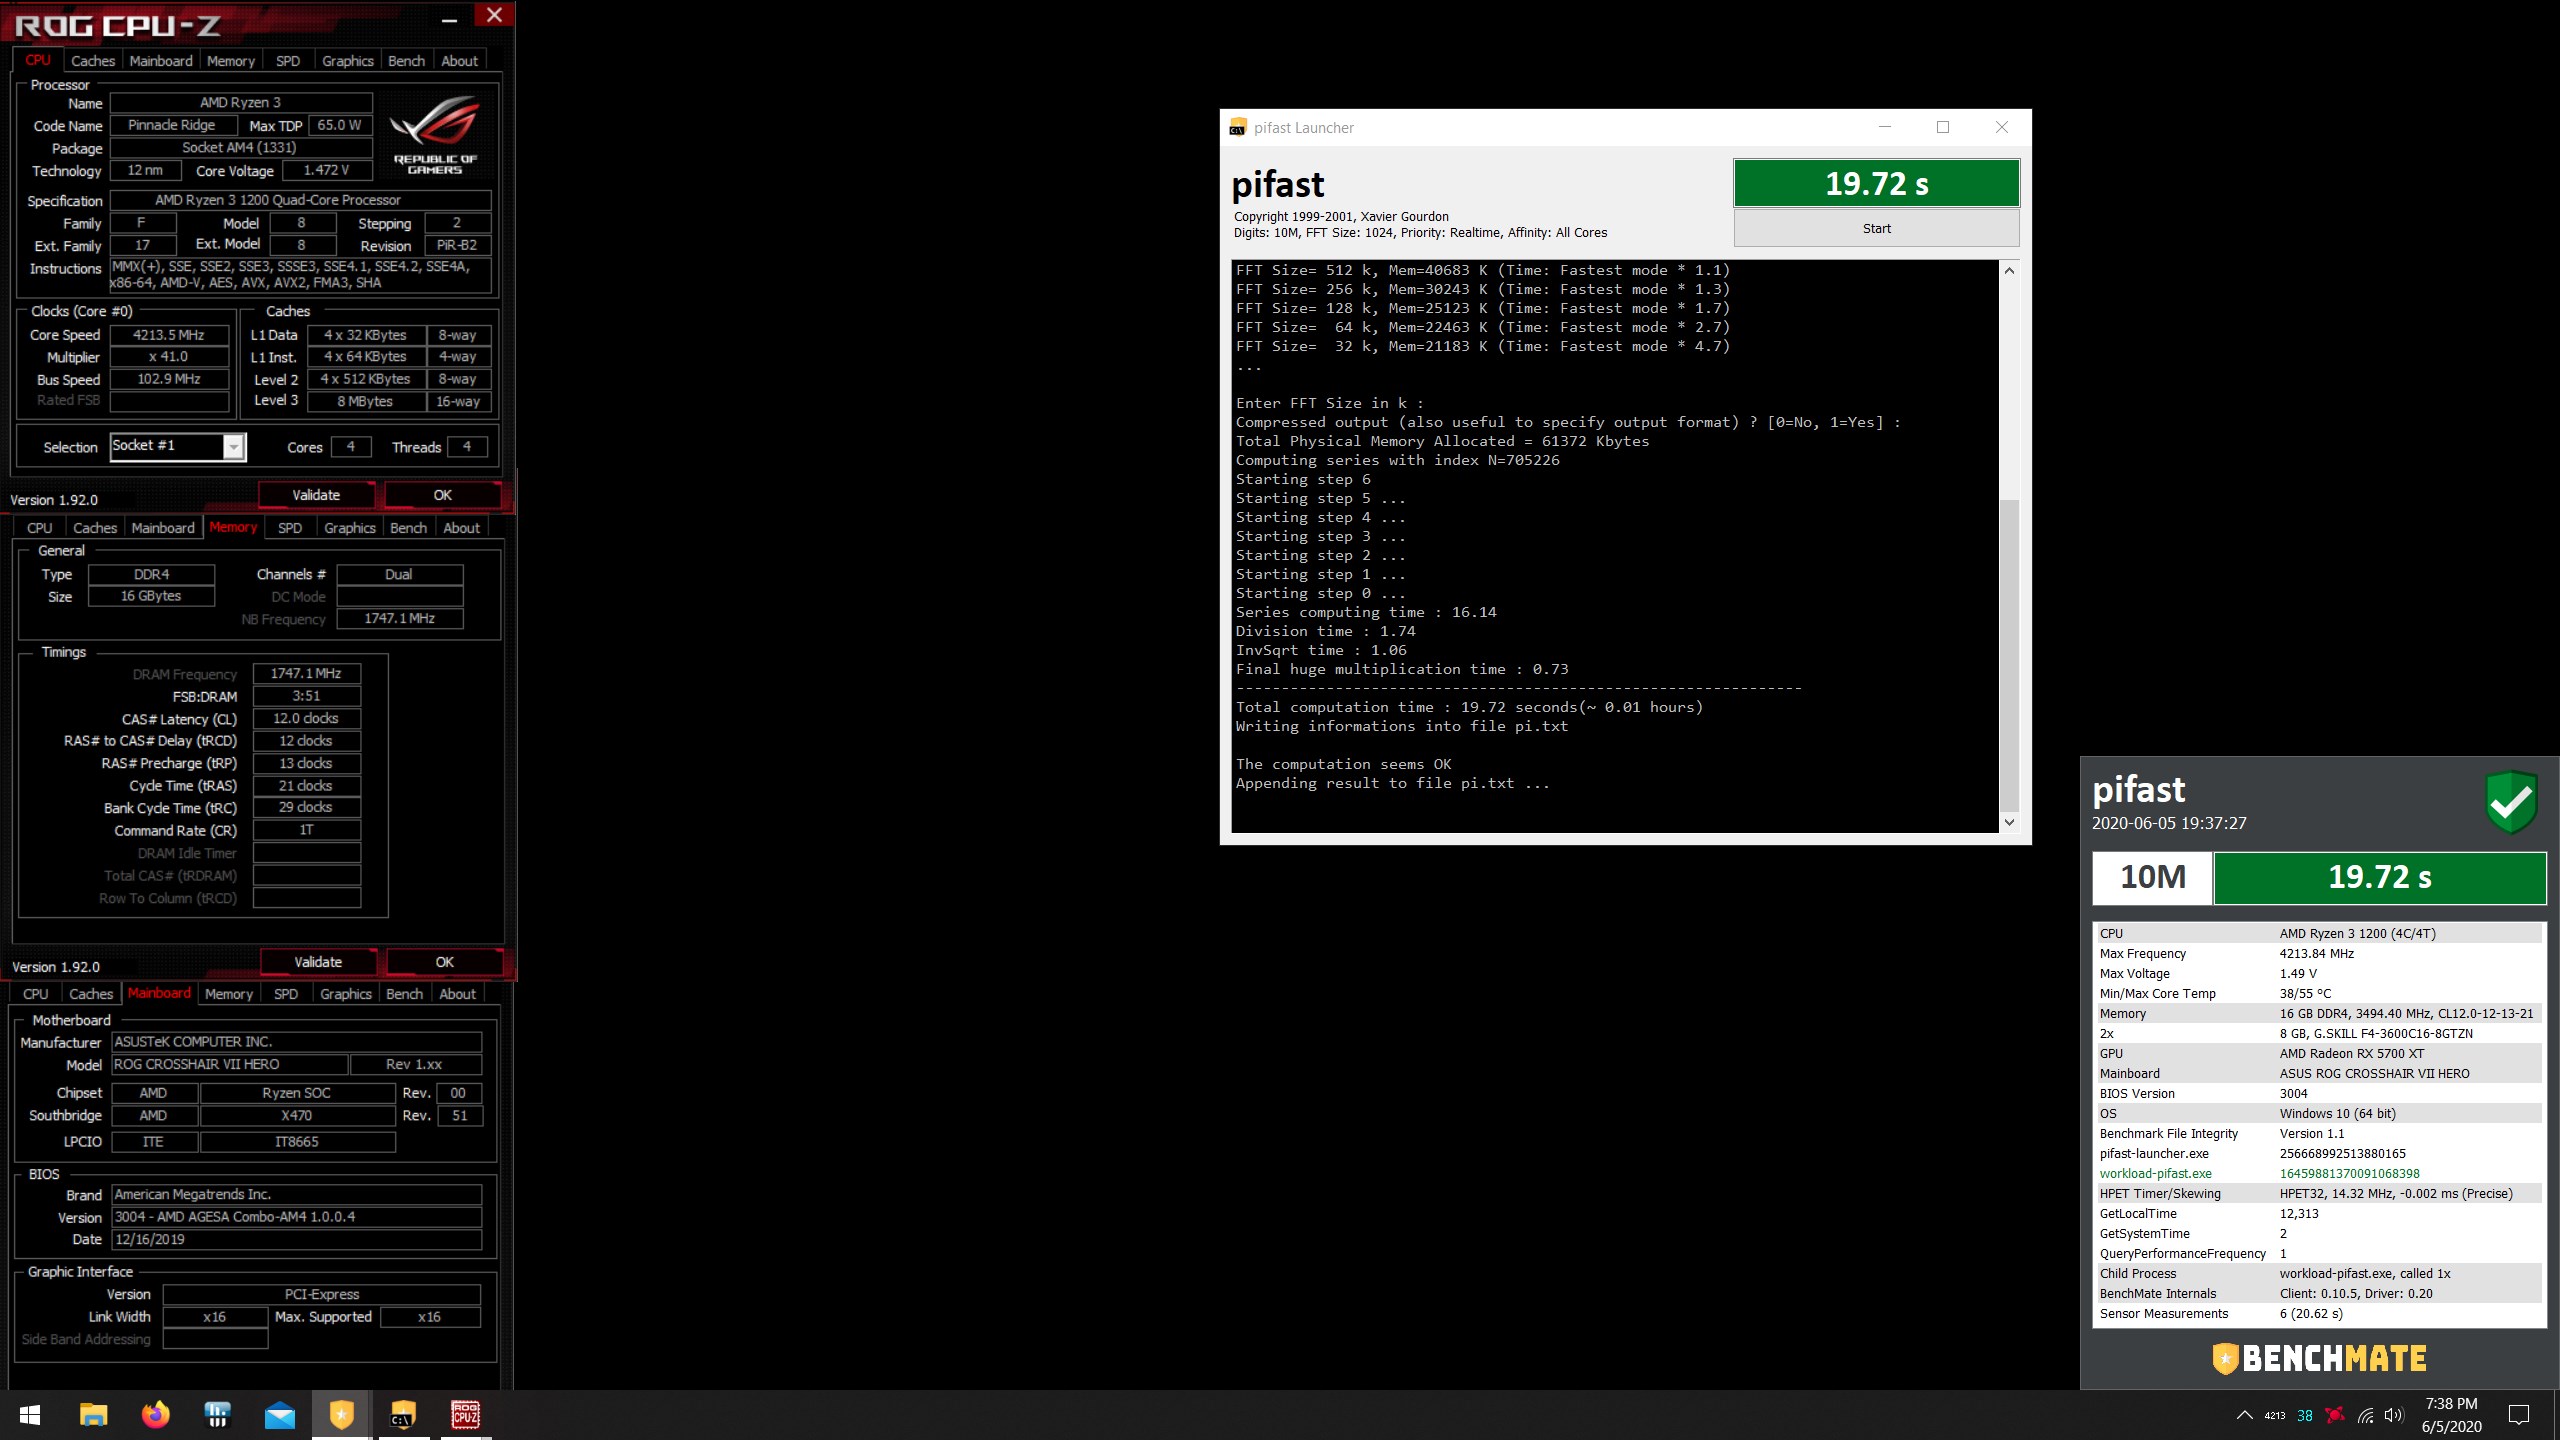This screenshot has width=2560, height=1440.
Task: Click the Republic of Gamers logo in CPU-Z
Action: (x=435, y=134)
